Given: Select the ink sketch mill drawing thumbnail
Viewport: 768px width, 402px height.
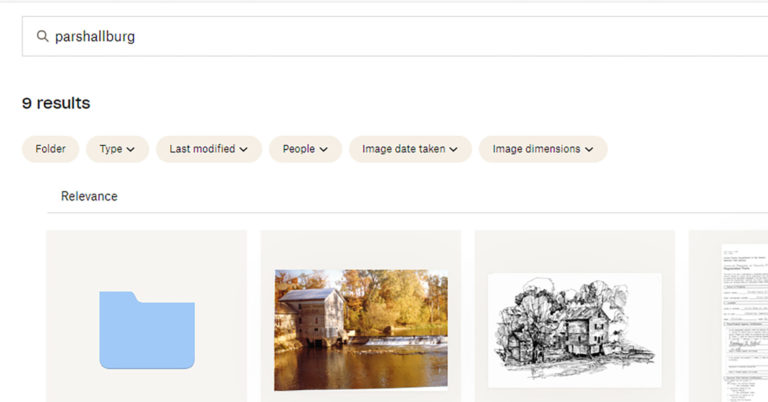Looking at the screenshot, I should 574,329.
